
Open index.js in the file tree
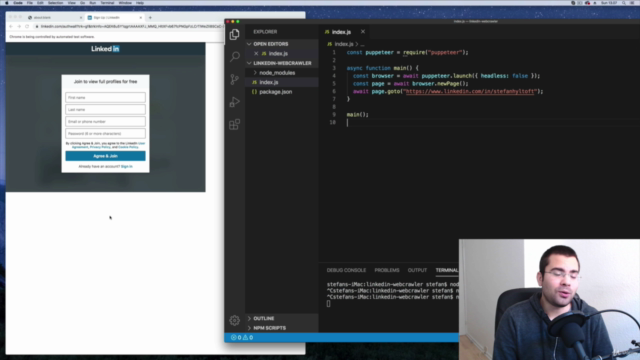[269, 82]
